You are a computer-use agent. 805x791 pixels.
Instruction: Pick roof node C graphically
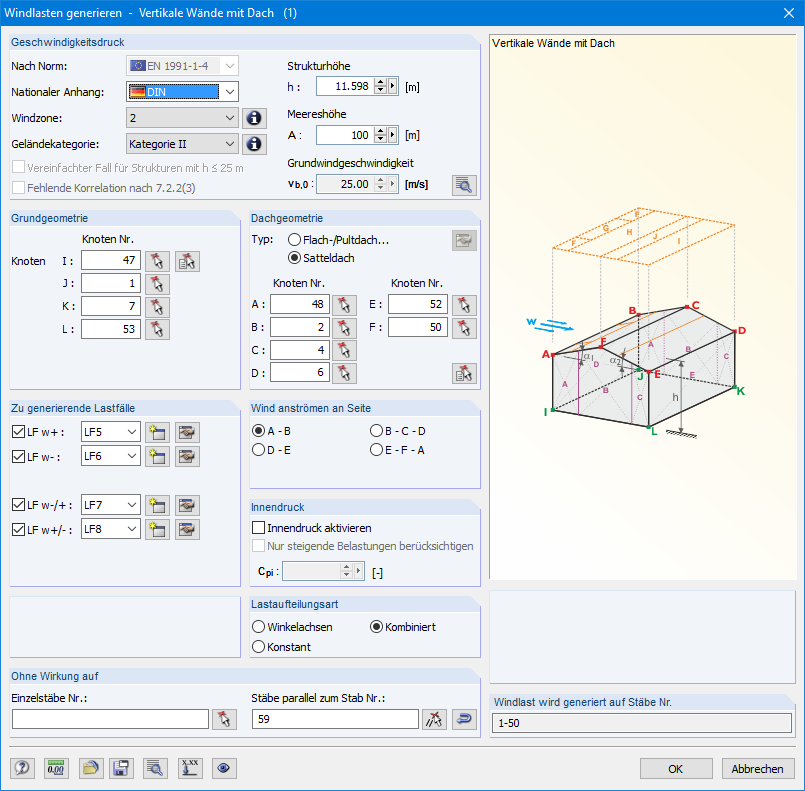coord(344,351)
